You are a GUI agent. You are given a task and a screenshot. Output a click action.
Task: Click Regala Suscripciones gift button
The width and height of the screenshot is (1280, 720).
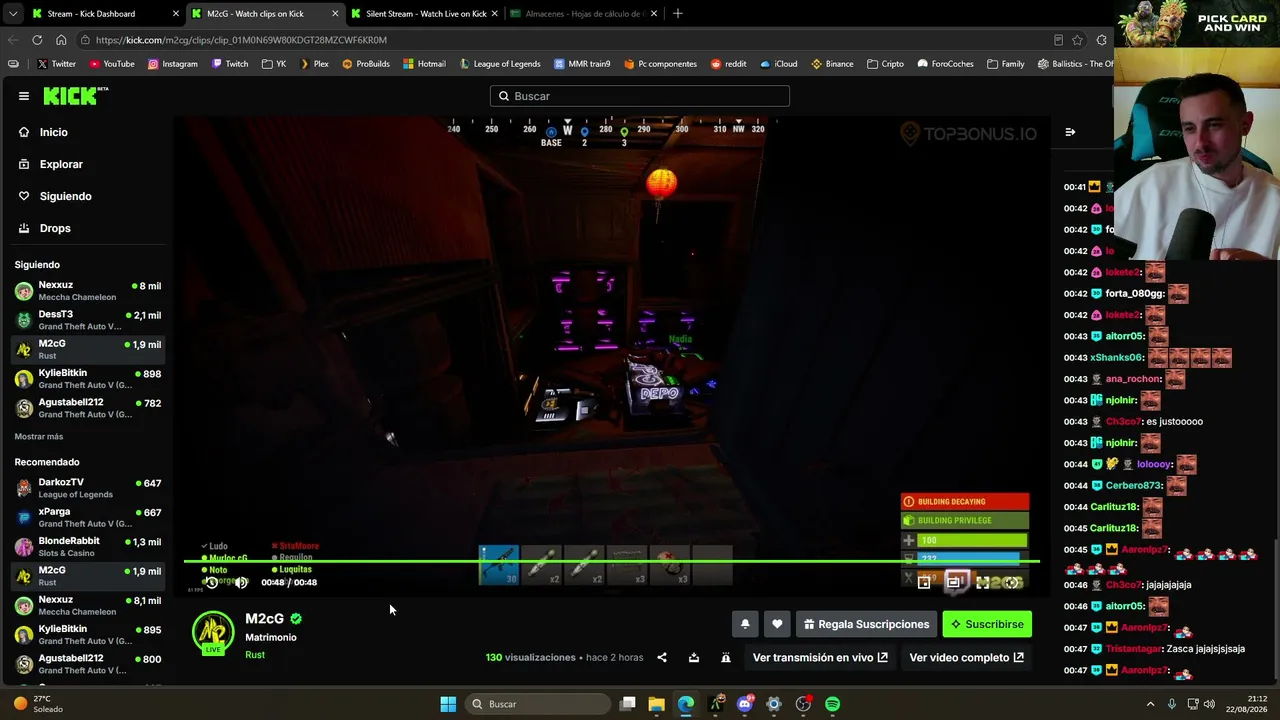pyautogui.click(x=866, y=624)
